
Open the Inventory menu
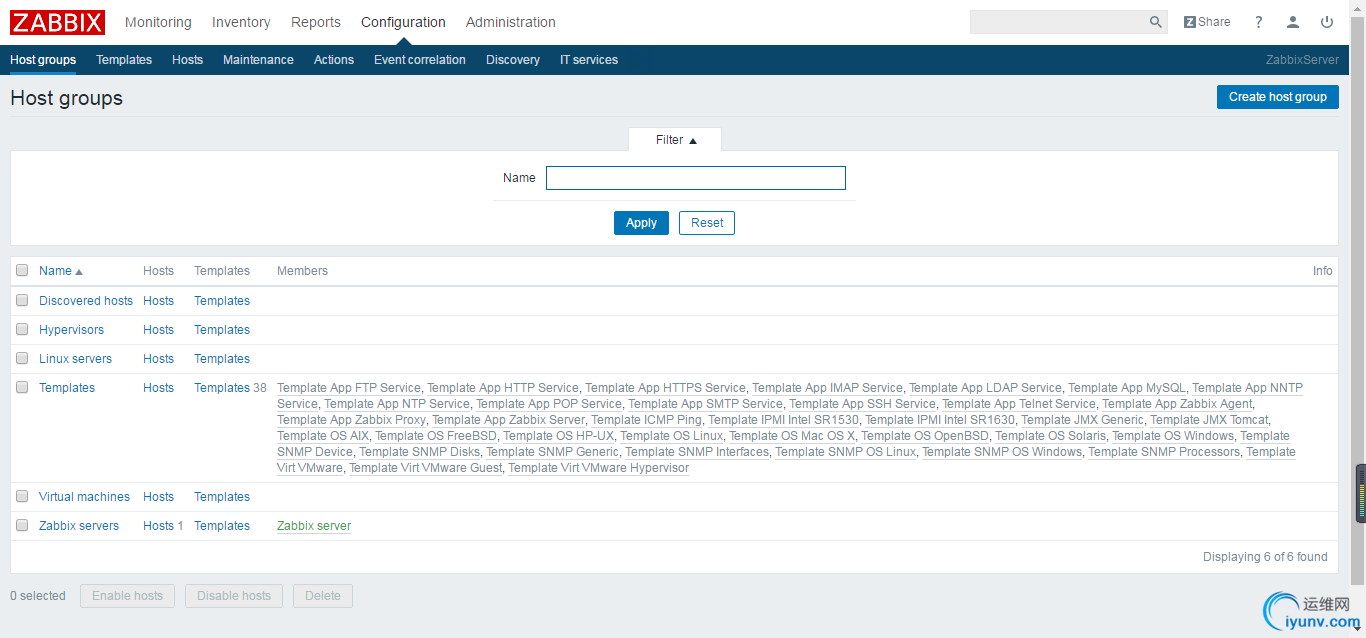[241, 22]
